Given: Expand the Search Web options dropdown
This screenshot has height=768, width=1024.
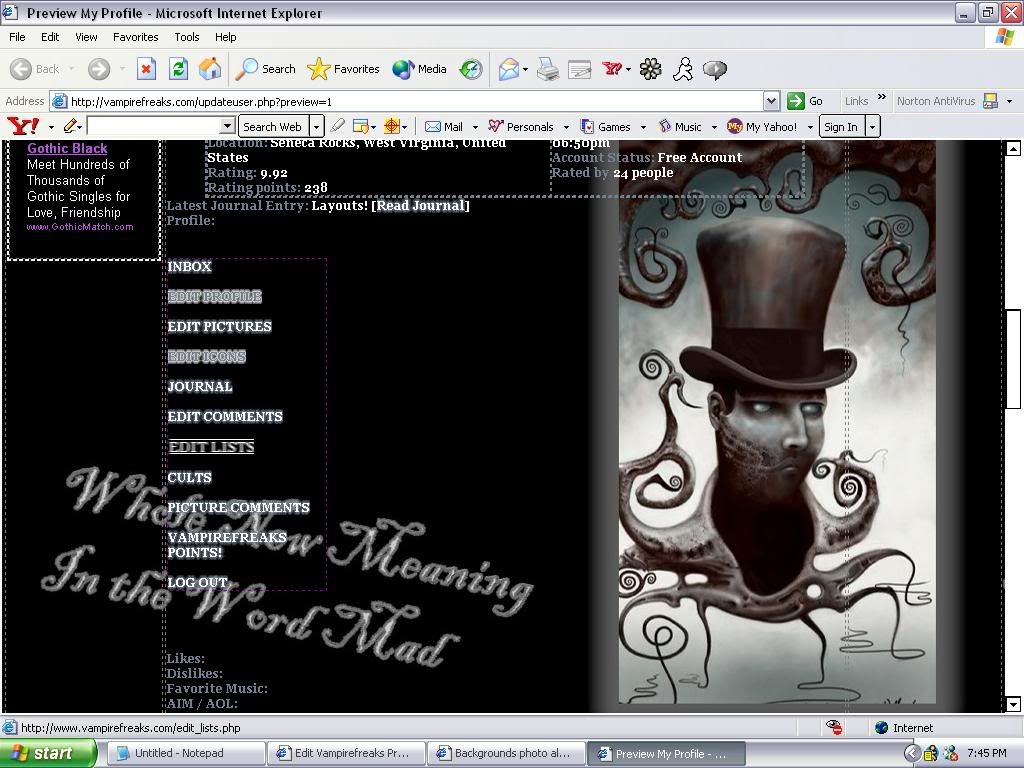Looking at the screenshot, I should (x=317, y=127).
